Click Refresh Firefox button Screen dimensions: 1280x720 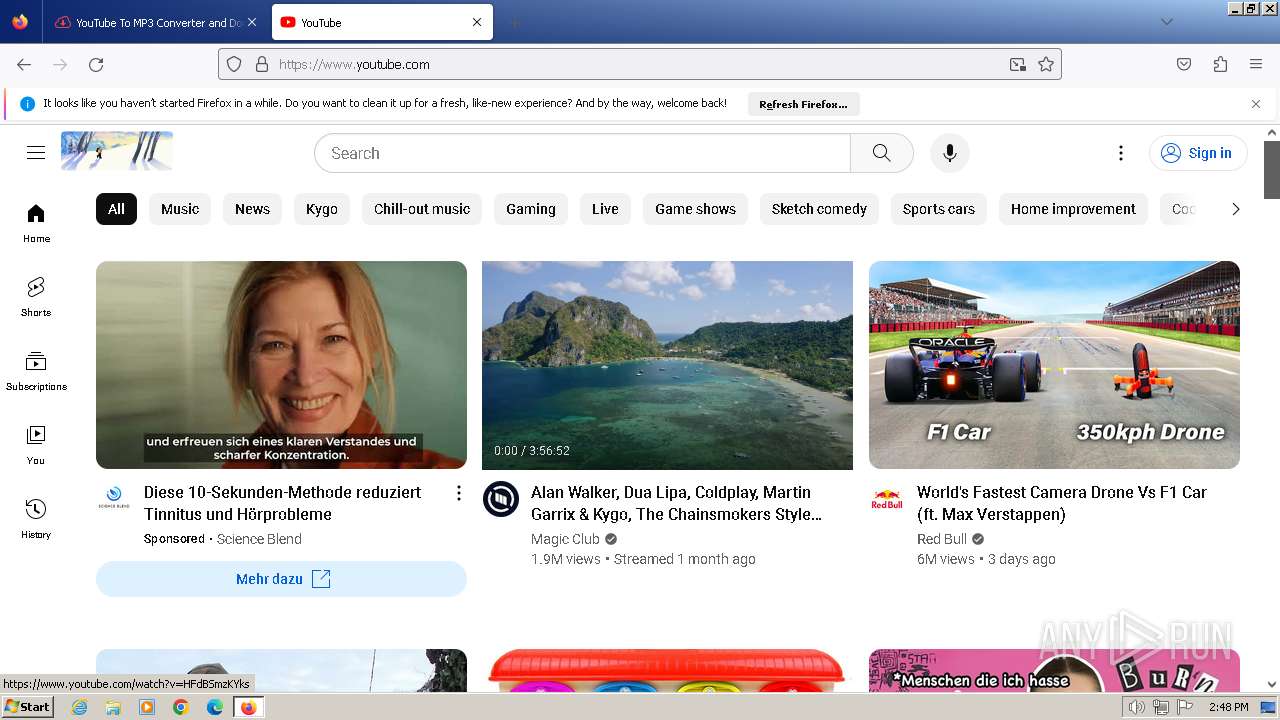[x=803, y=104]
